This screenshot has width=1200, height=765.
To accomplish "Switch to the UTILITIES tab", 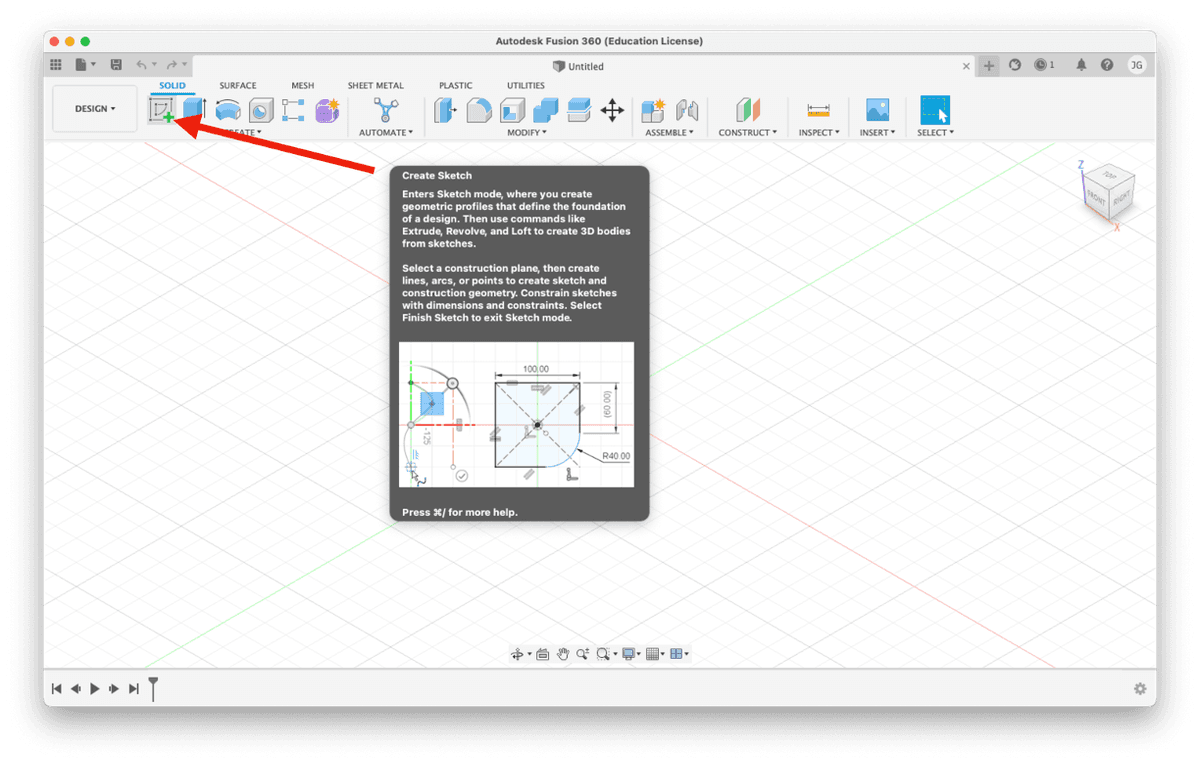I will [x=526, y=86].
